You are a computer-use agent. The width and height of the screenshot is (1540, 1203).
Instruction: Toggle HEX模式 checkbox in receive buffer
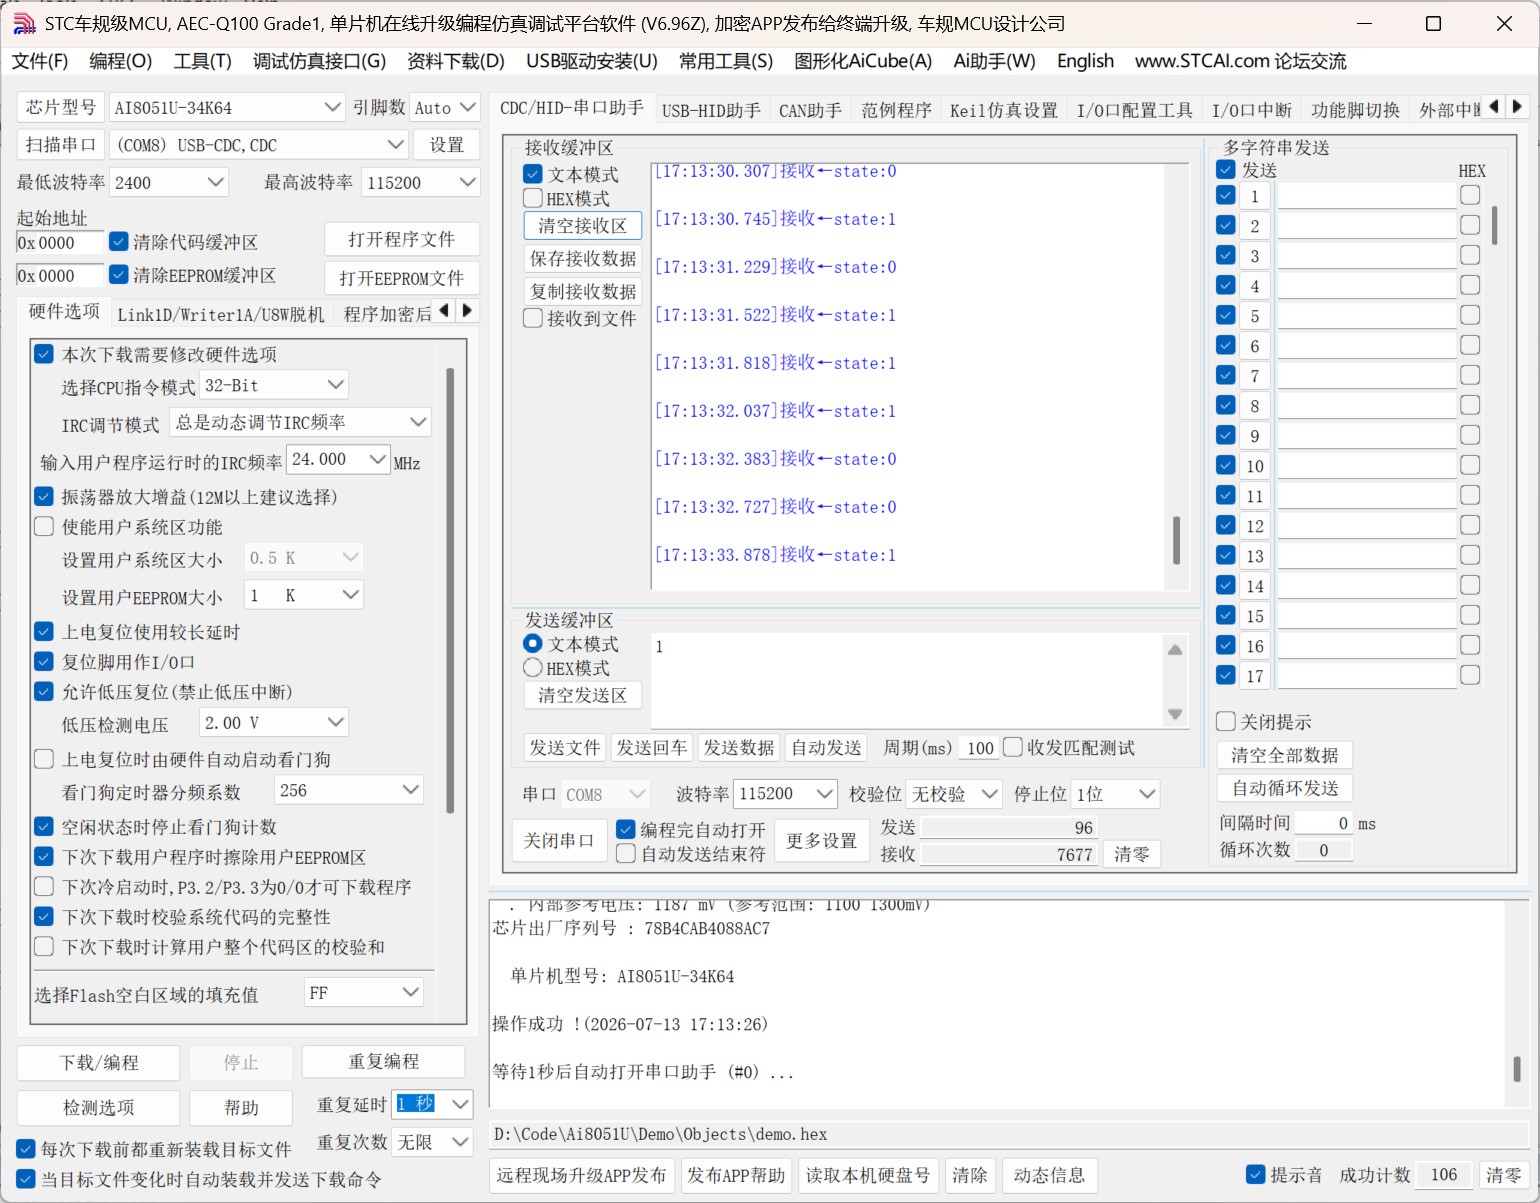point(533,198)
